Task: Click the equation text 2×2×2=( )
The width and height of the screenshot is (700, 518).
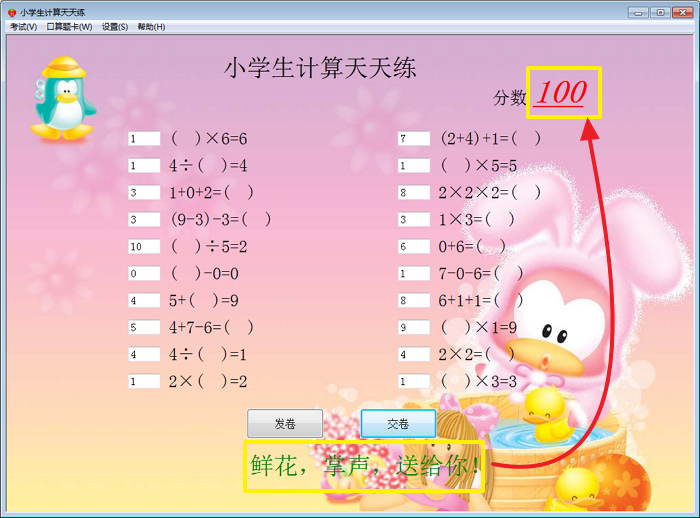Action: click(x=490, y=192)
